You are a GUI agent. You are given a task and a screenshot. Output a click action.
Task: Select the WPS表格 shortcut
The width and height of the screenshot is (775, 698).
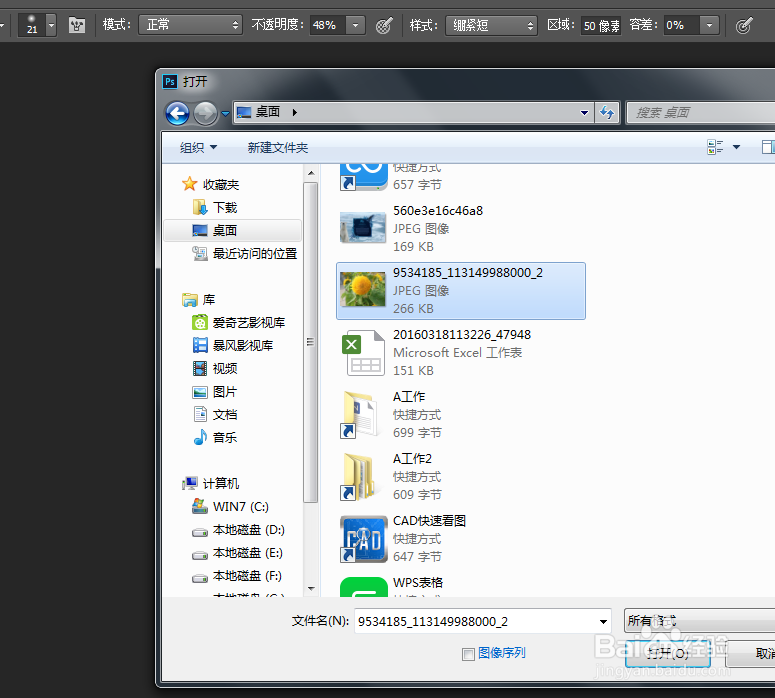click(461, 587)
